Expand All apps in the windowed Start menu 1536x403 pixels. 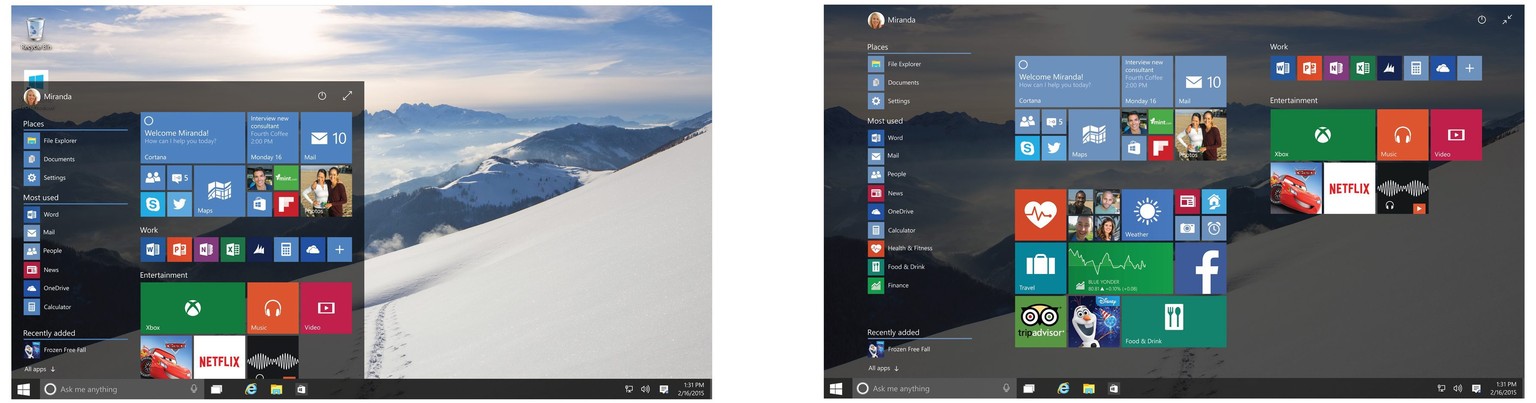39,369
